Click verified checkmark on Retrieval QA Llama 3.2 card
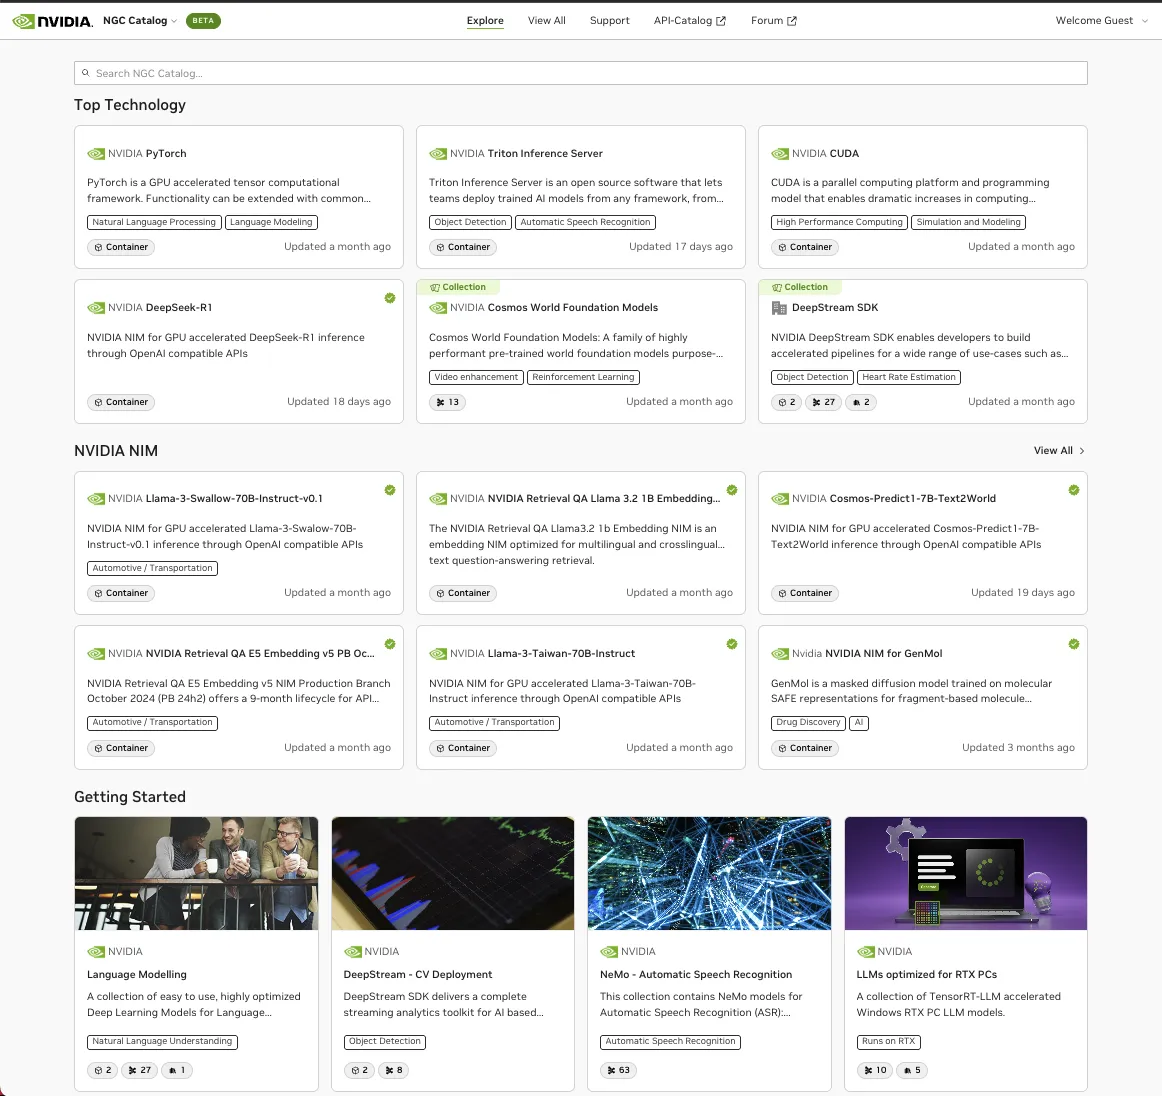This screenshot has width=1162, height=1096. coord(732,490)
